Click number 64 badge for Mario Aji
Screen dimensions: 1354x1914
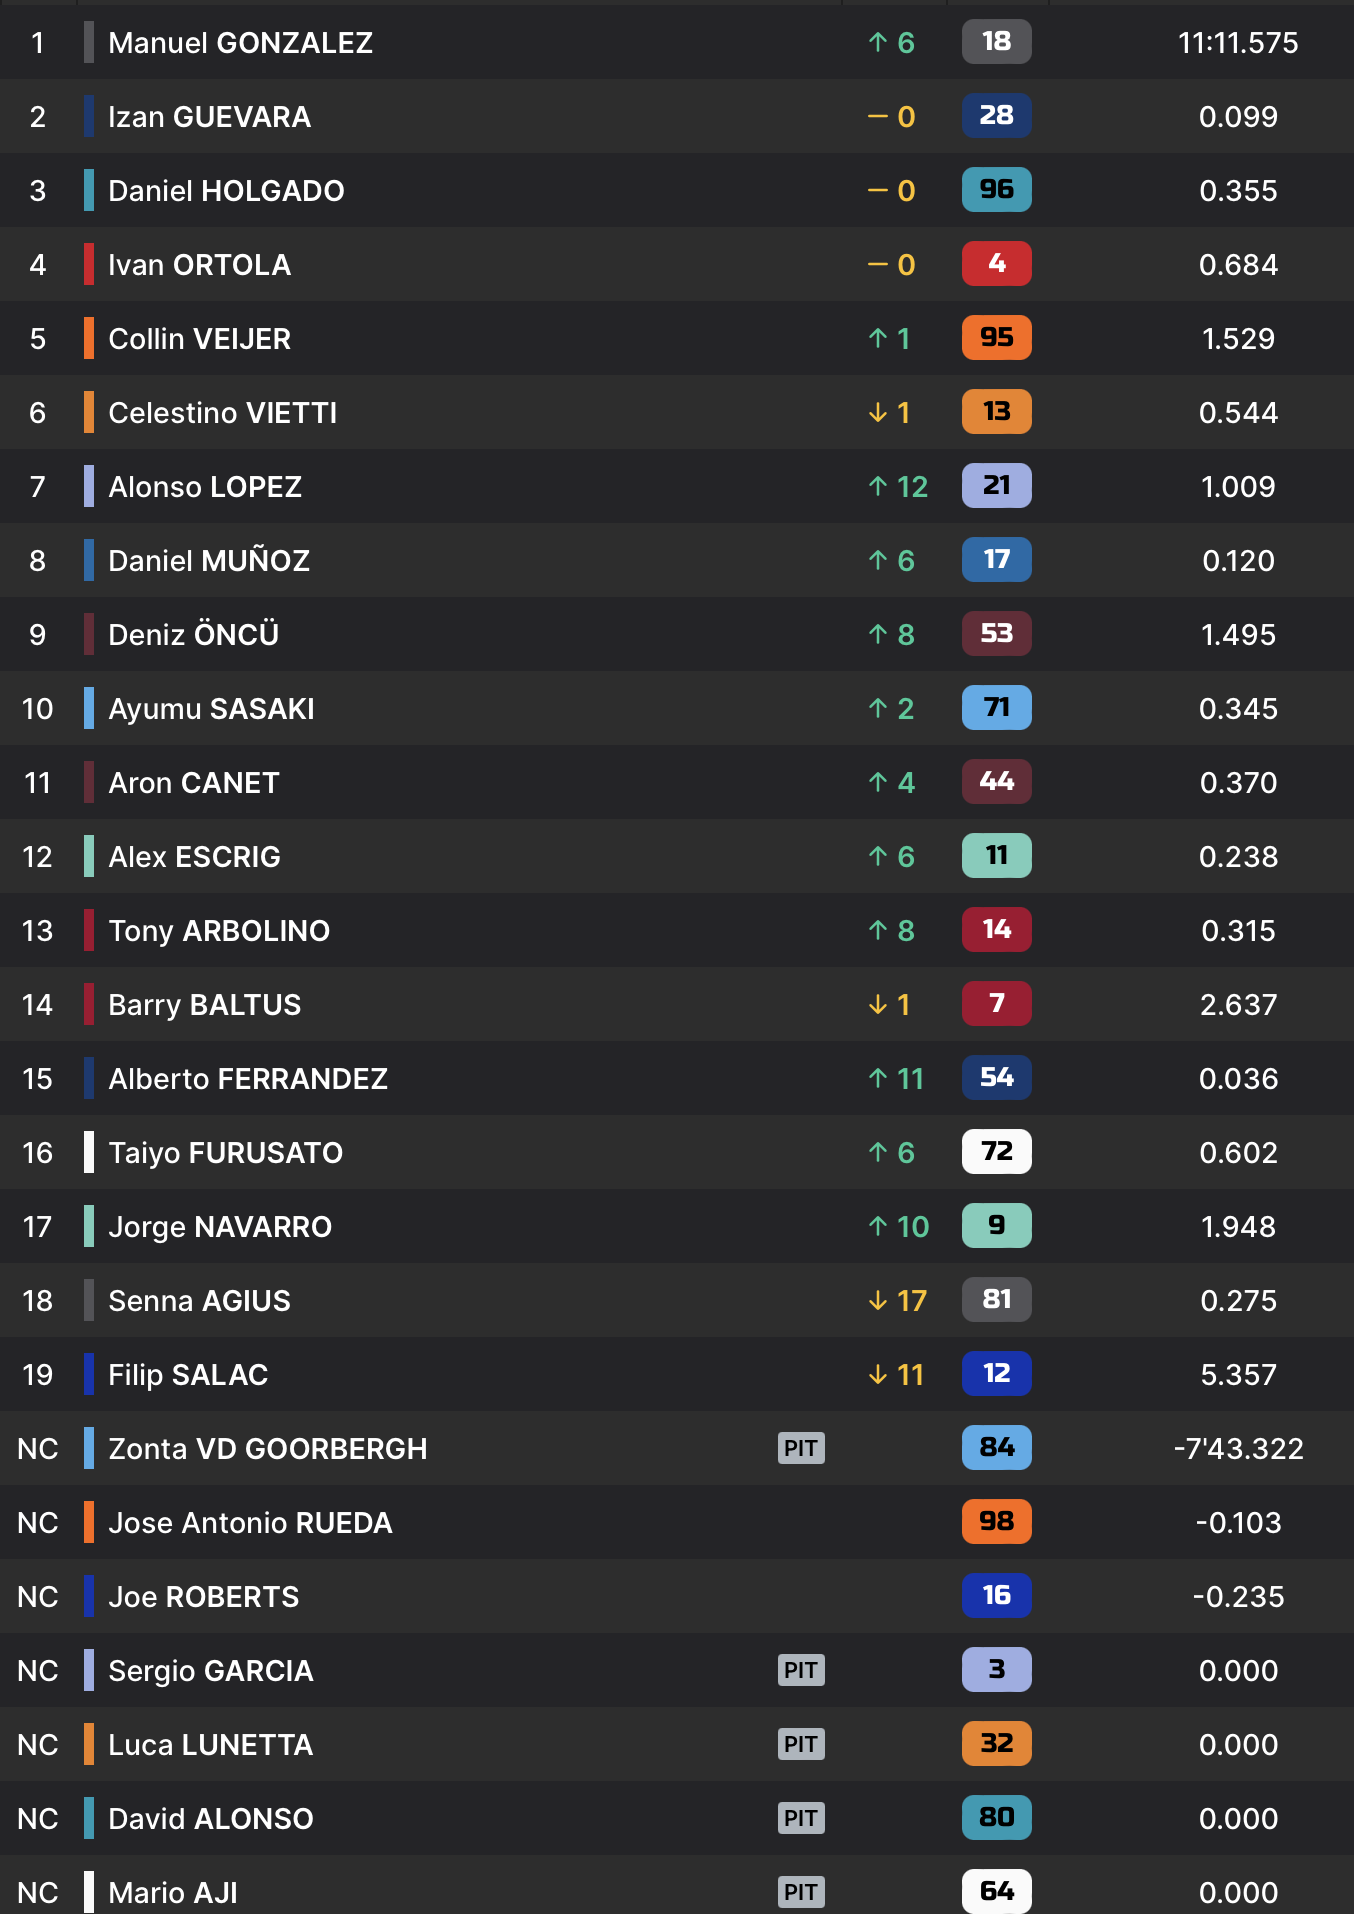[996, 1891]
